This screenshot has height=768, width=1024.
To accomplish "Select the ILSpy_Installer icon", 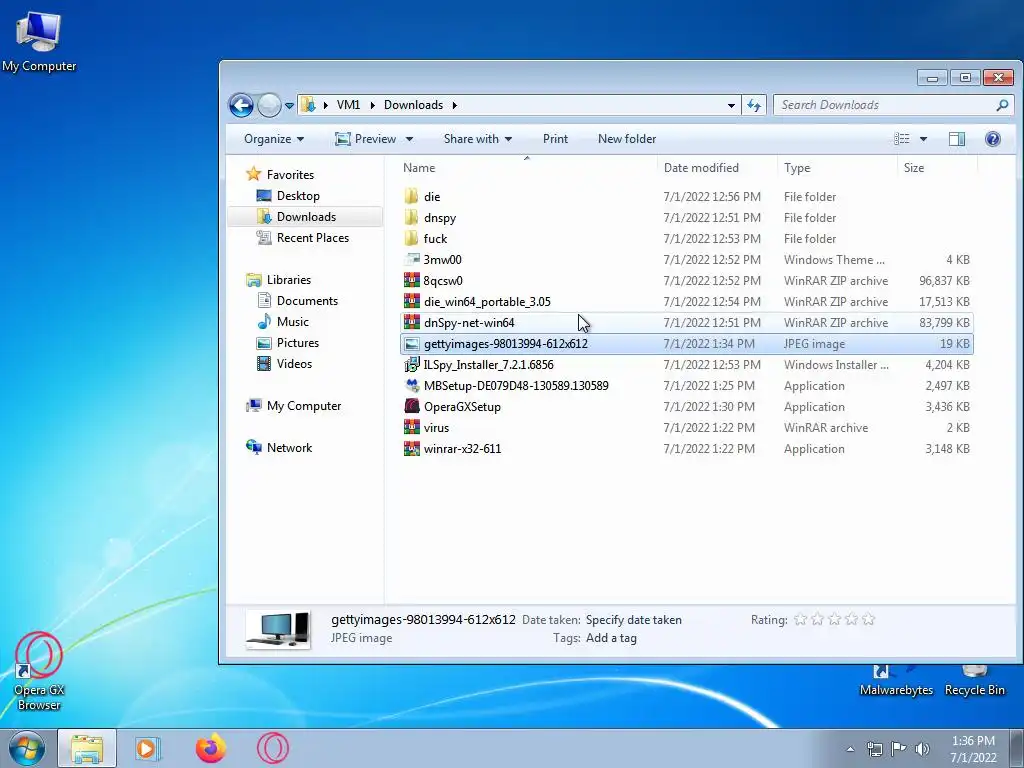I will tap(411, 364).
